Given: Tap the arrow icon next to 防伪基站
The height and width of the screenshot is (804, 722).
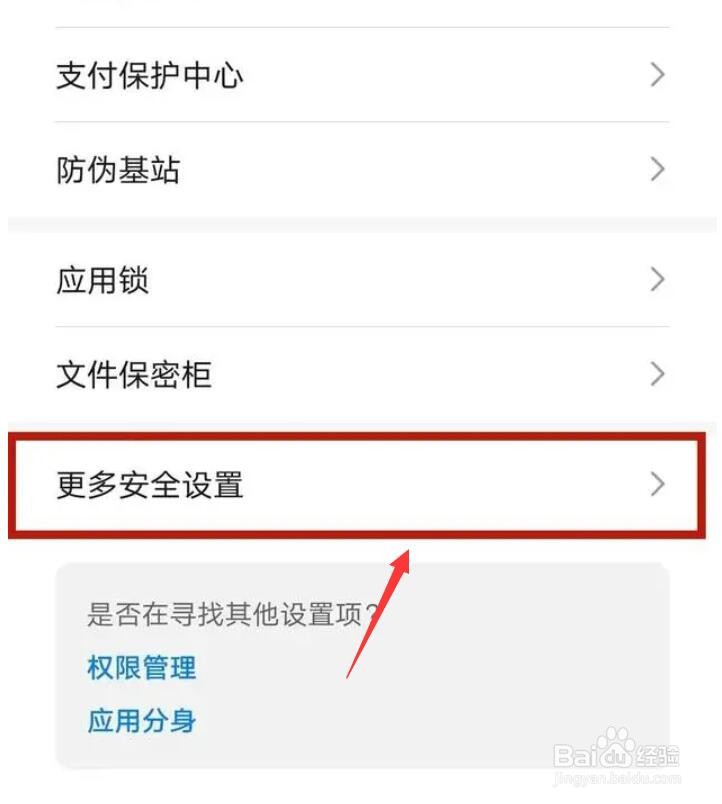Looking at the screenshot, I should [657, 169].
